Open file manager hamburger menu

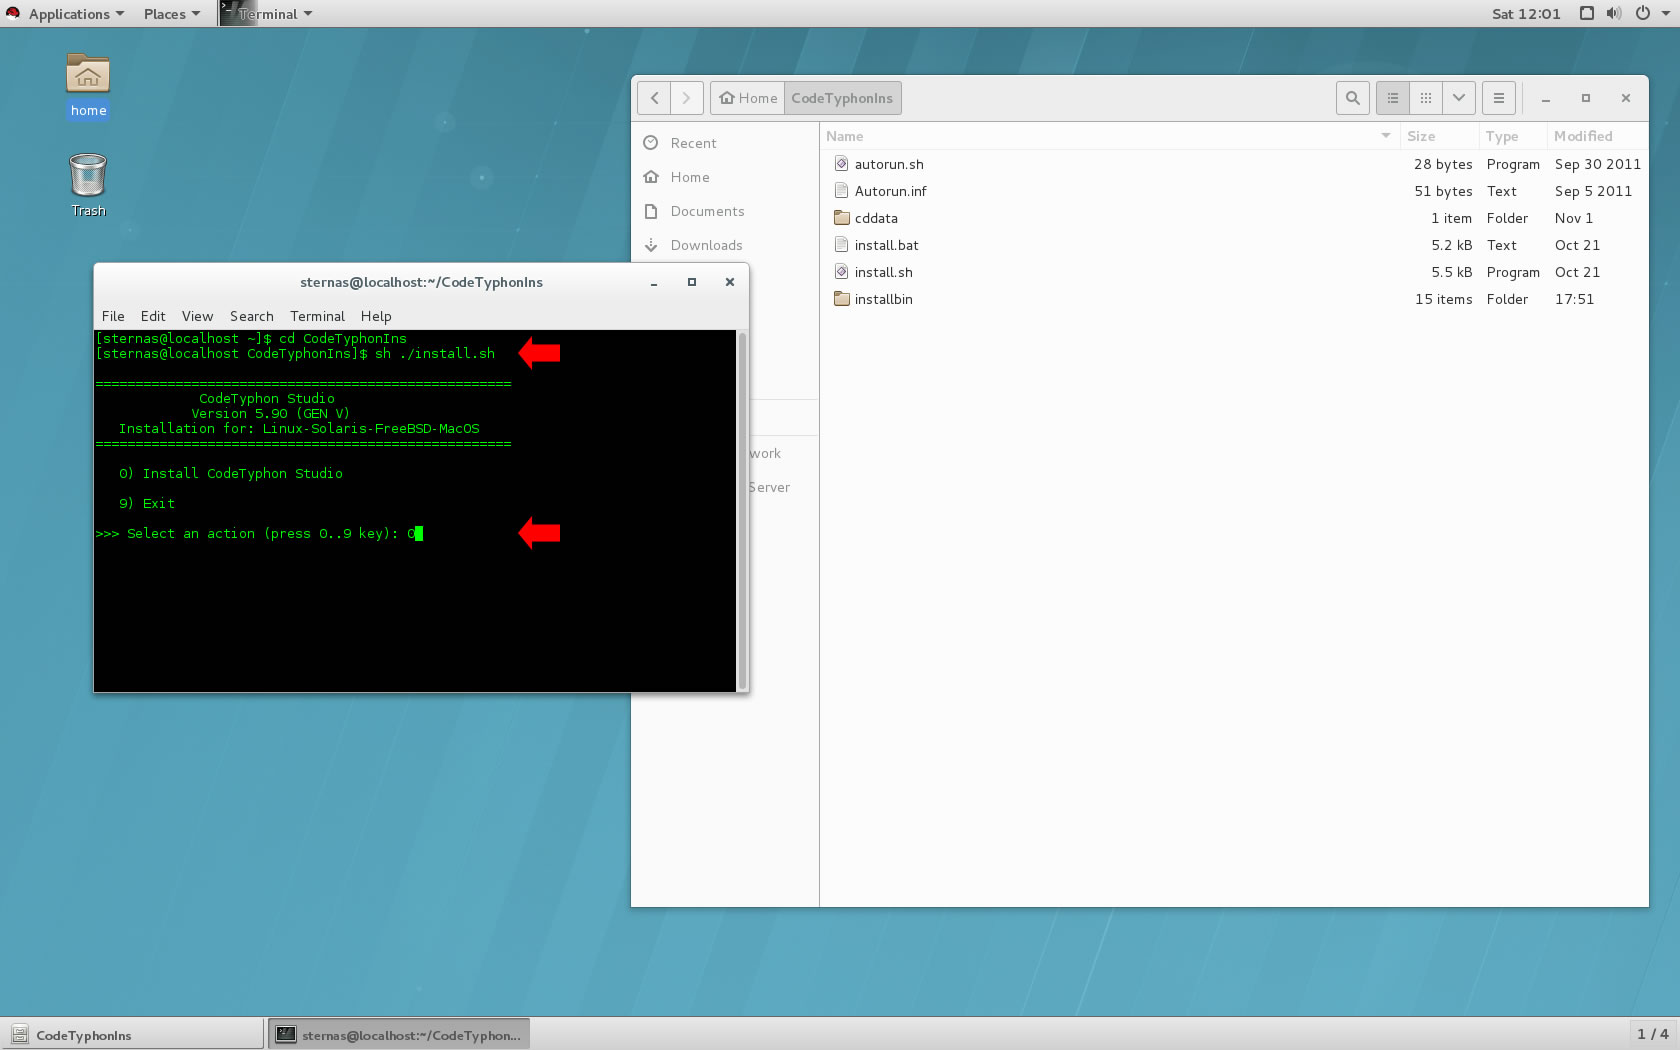click(1498, 98)
